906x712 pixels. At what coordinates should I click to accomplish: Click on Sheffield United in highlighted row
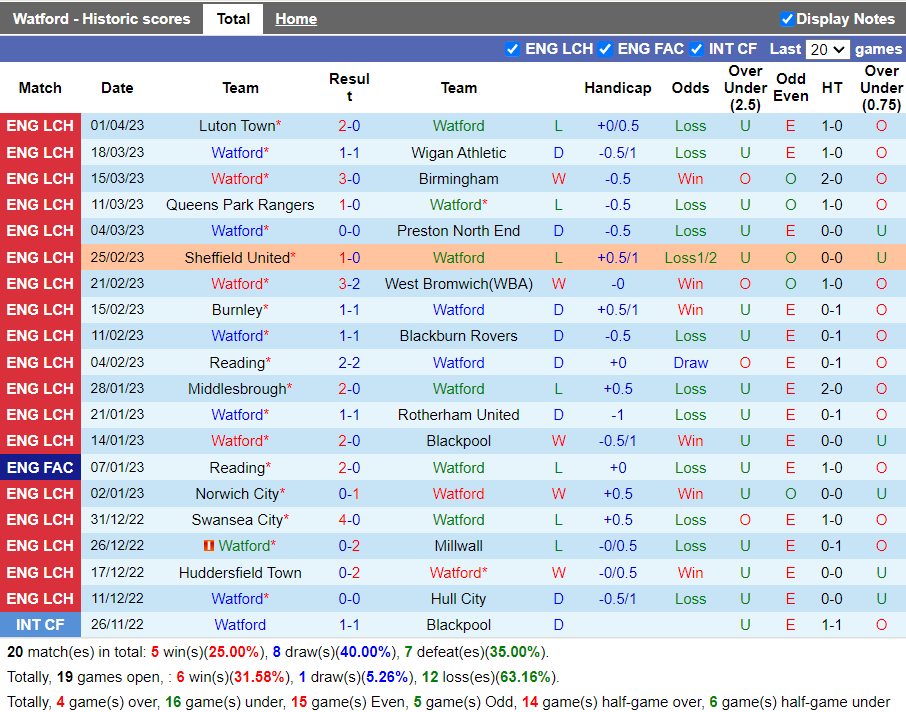(x=236, y=257)
